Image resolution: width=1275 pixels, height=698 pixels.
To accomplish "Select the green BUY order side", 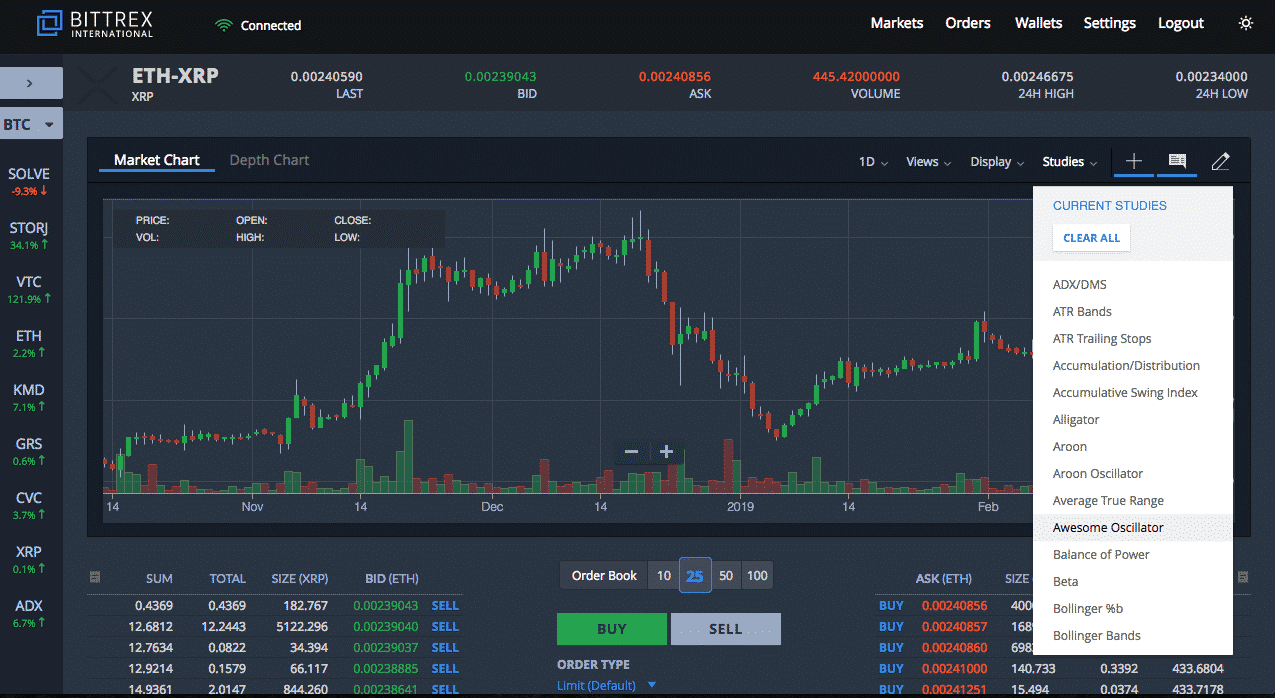I will point(612,629).
